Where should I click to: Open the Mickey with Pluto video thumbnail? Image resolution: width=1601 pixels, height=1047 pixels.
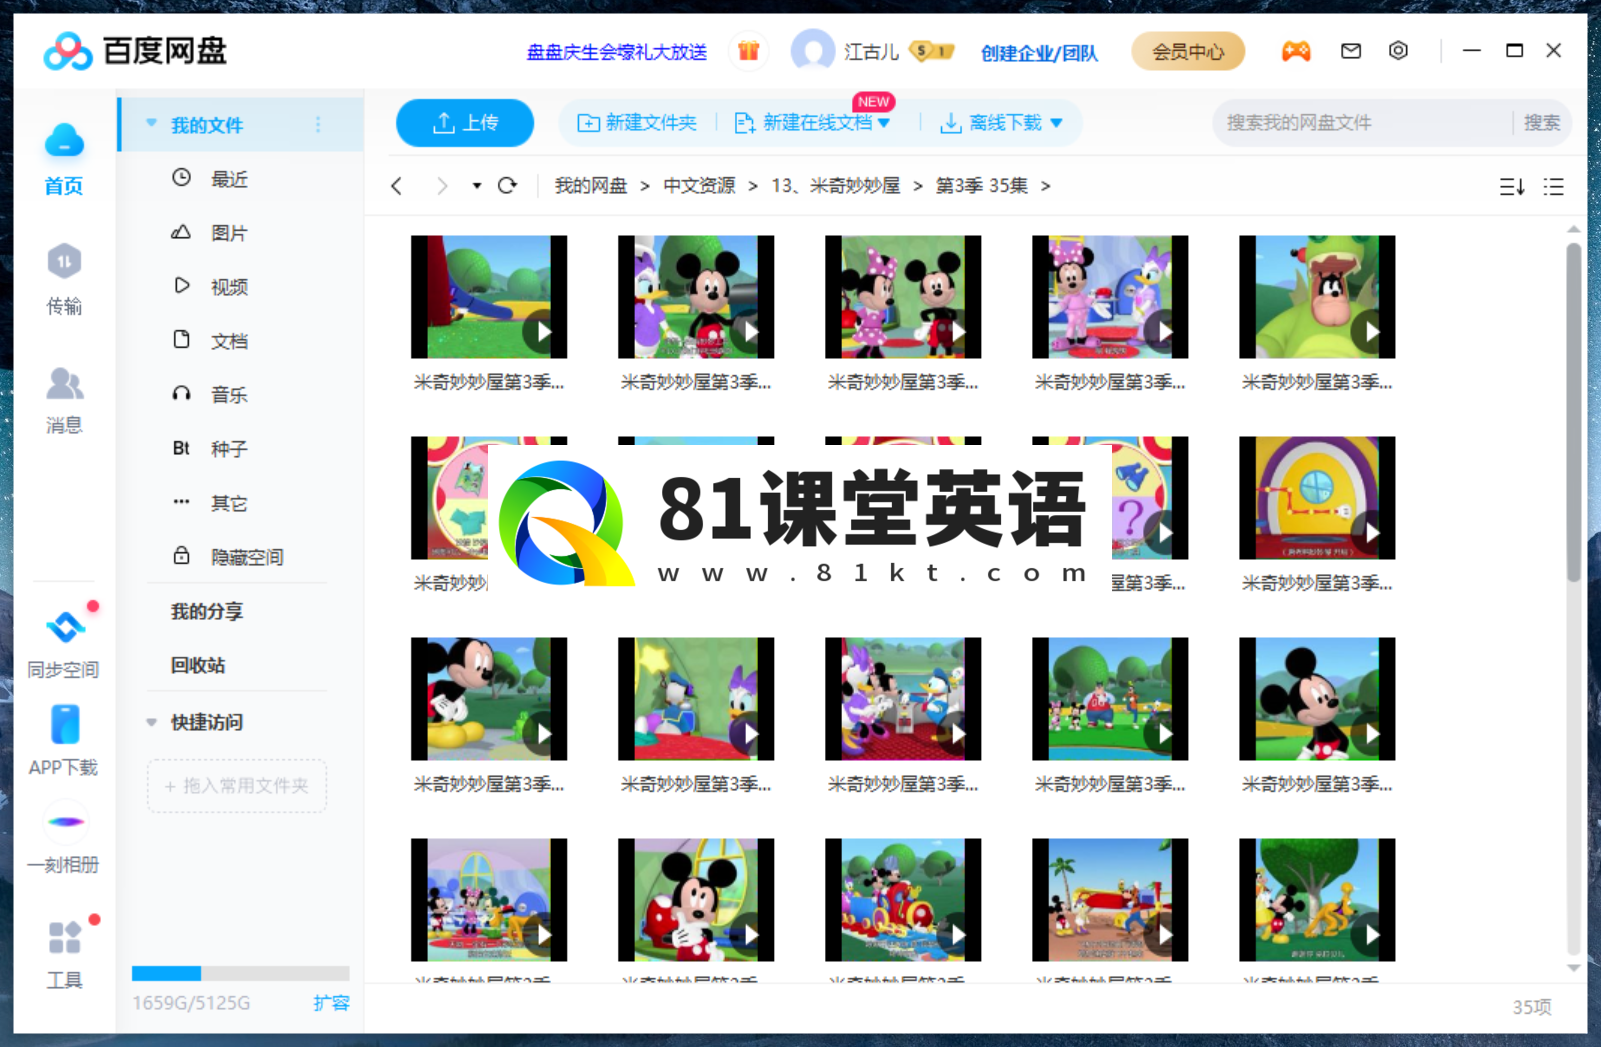click(1317, 900)
